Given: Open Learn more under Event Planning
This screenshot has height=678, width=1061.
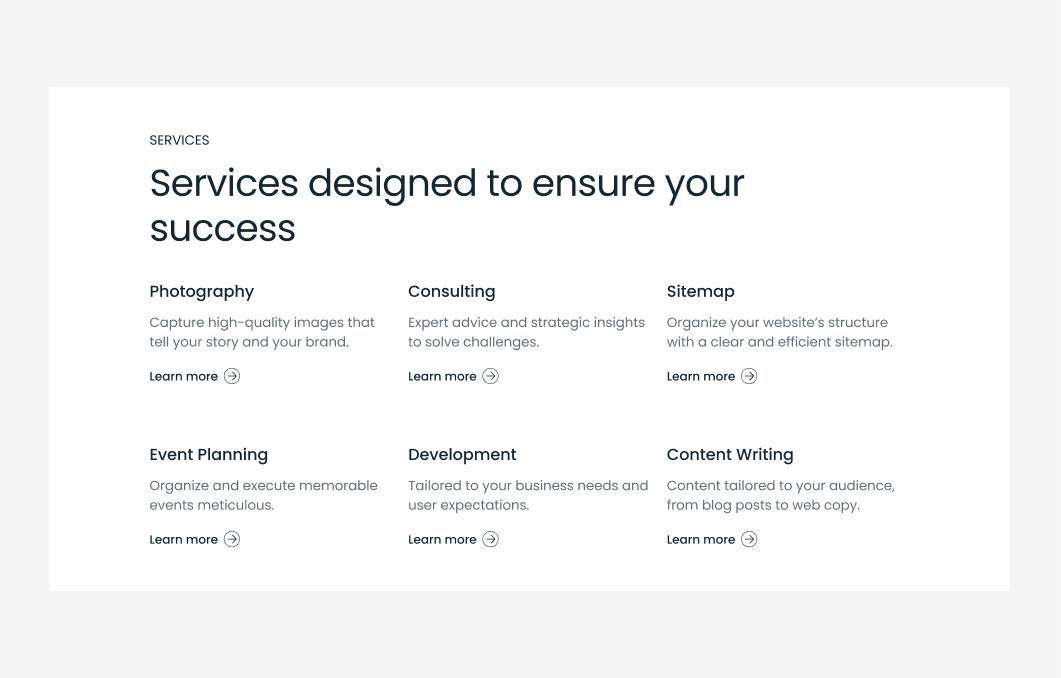Looking at the screenshot, I should pyautogui.click(x=183, y=539).
